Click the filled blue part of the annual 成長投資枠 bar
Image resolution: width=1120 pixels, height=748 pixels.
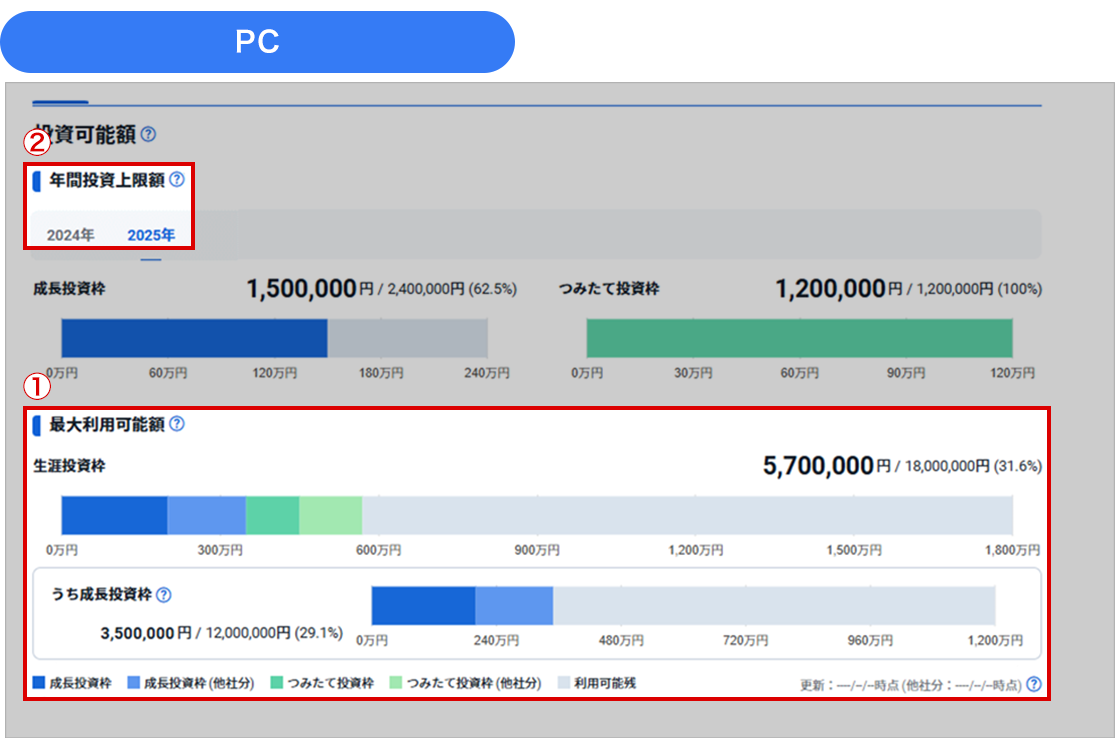194,338
